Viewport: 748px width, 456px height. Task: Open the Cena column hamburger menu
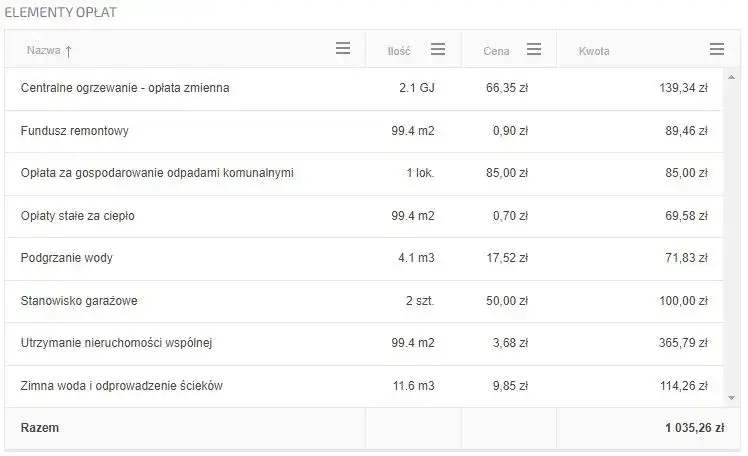click(534, 49)
